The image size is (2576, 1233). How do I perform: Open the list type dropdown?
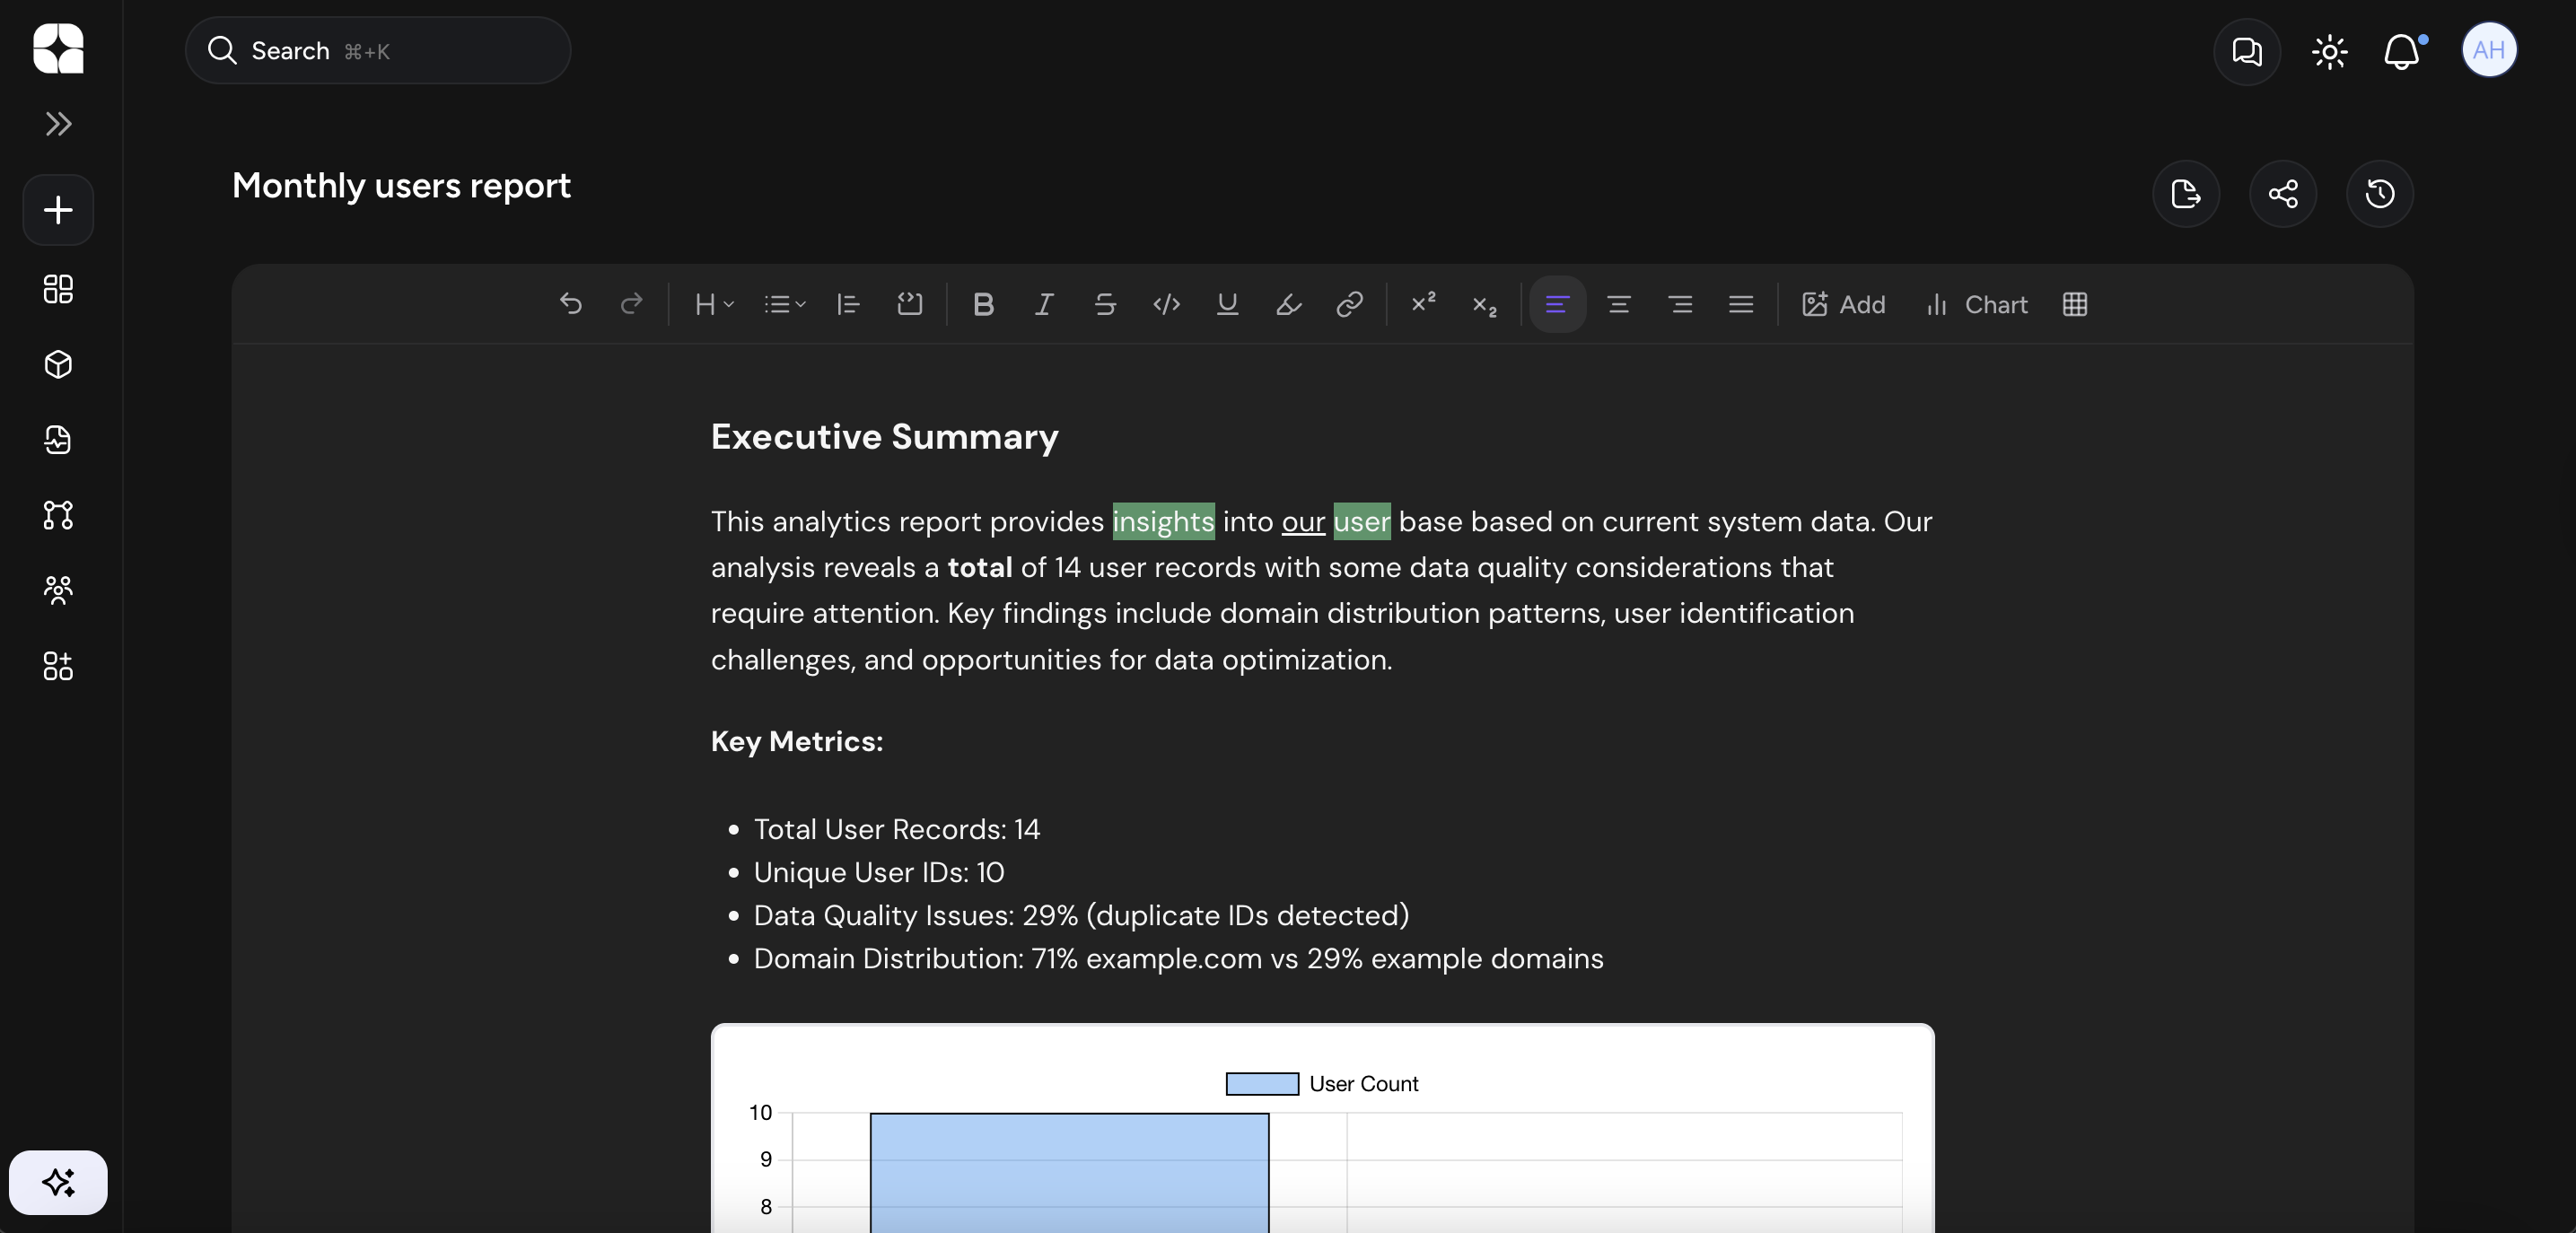tap(784, 304)
